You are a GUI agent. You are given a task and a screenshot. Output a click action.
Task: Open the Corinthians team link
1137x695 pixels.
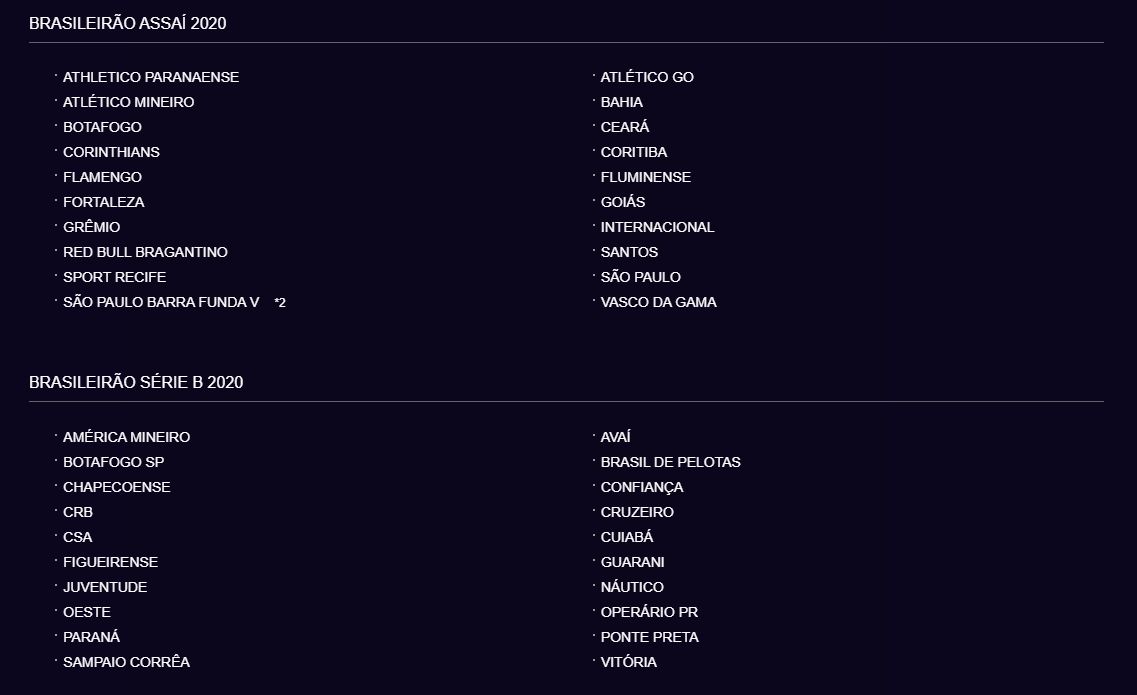[111, 152]
